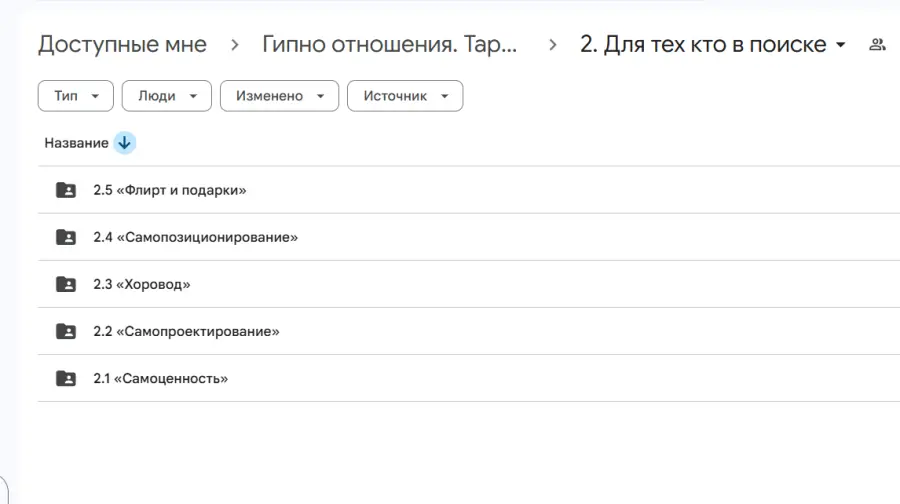Click the shared folder icon for 2.5 «Флирт и подарки»
This screenshot has height=504, width=900.
65,190
